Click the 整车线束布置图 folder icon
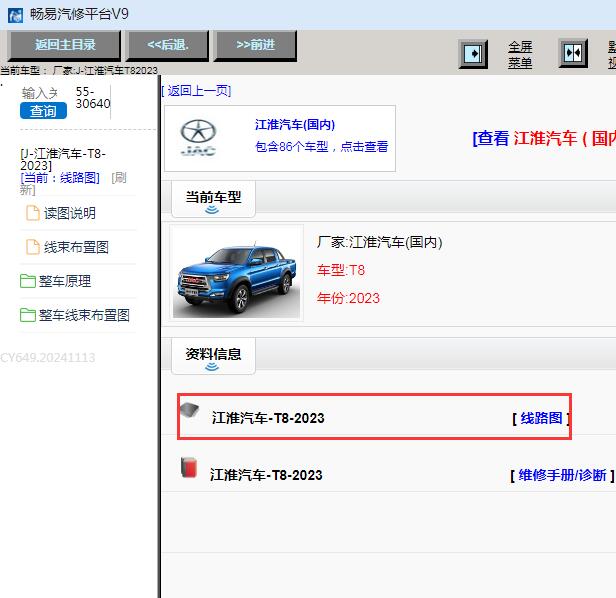Screen dimensions: 616x598 [28, 315]
